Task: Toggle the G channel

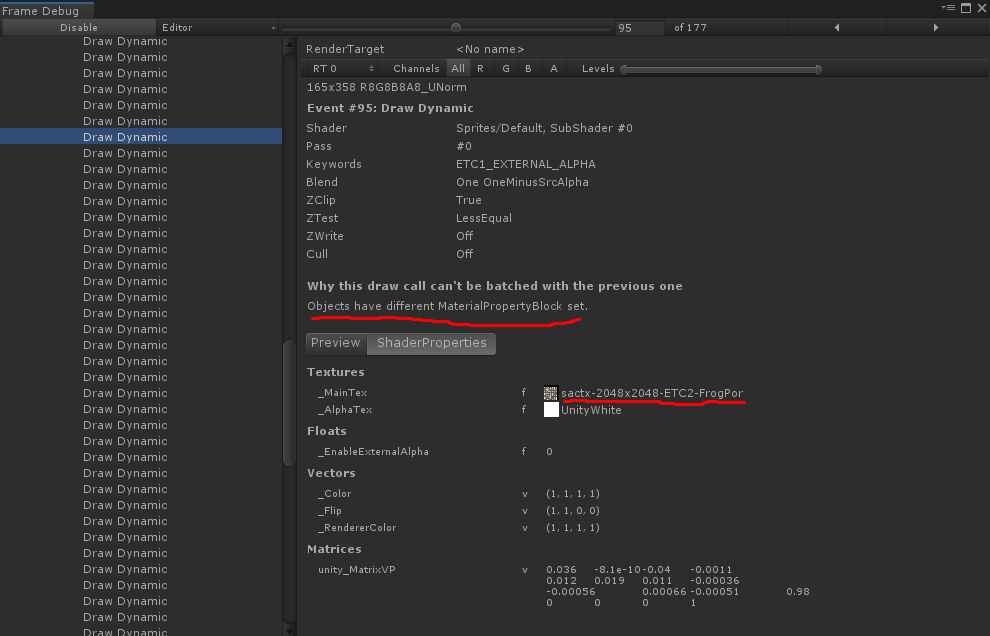Action: pos(505,68)
